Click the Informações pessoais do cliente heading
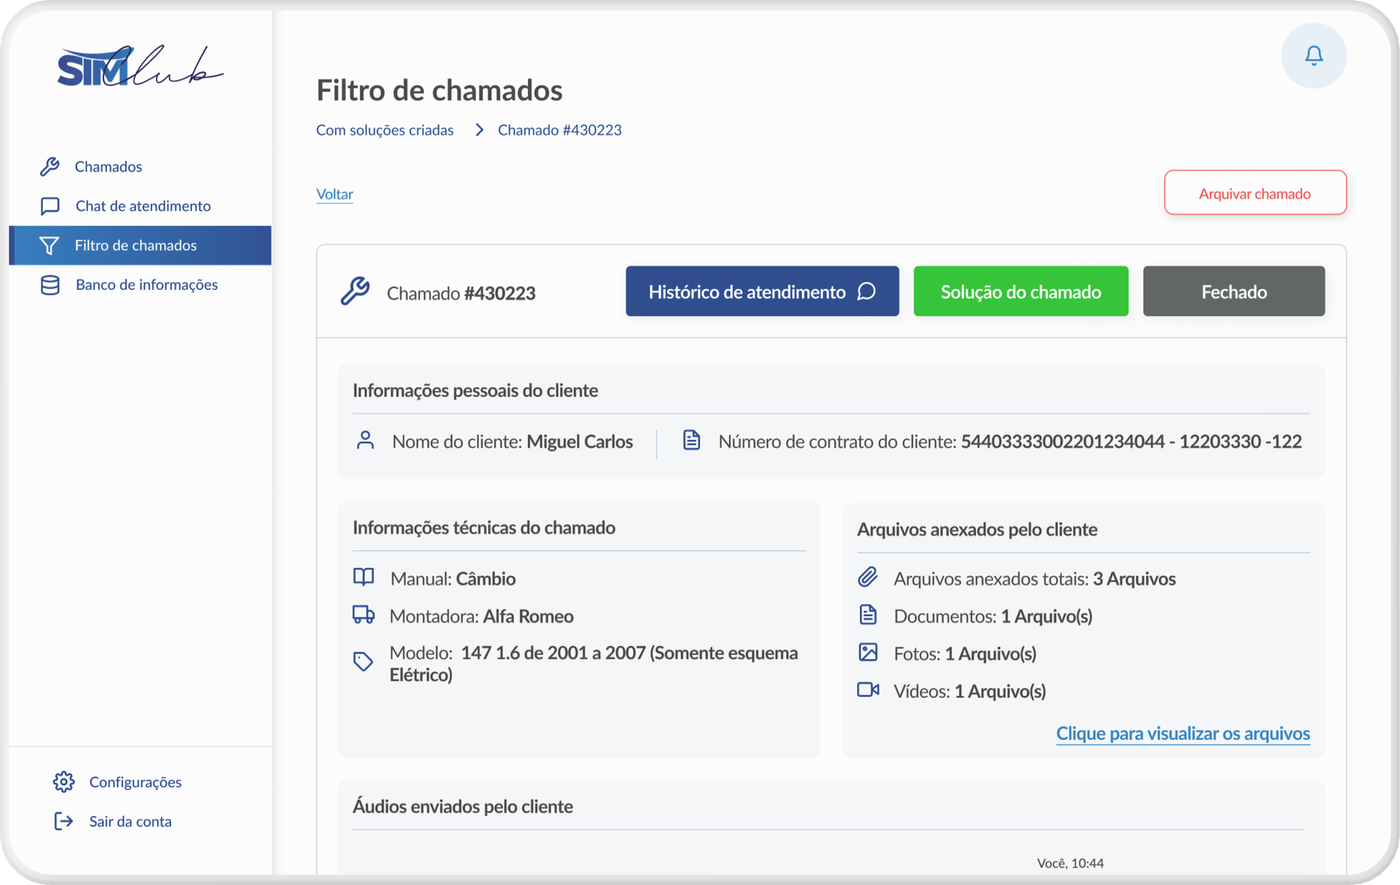This screenshot has height=885, width=1400. [x=475, y=390]
